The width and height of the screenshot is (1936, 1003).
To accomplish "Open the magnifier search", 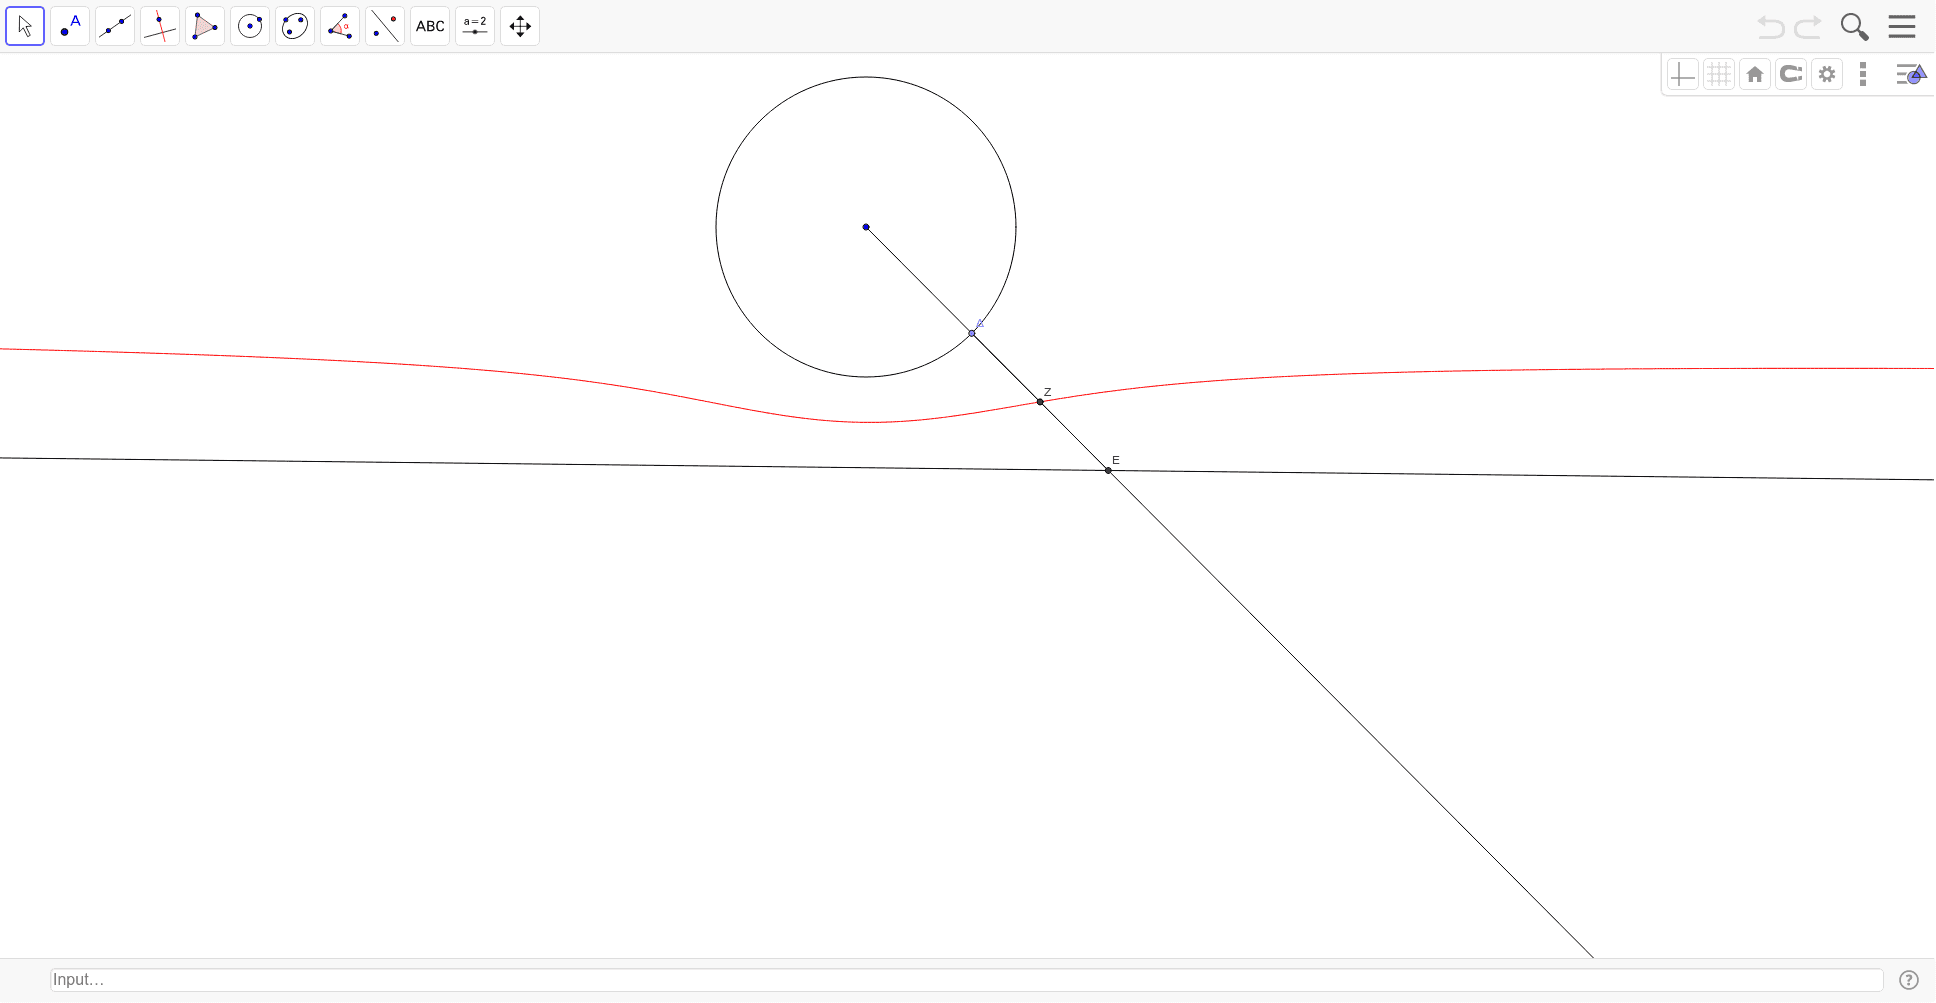I will coord(1855,27).
